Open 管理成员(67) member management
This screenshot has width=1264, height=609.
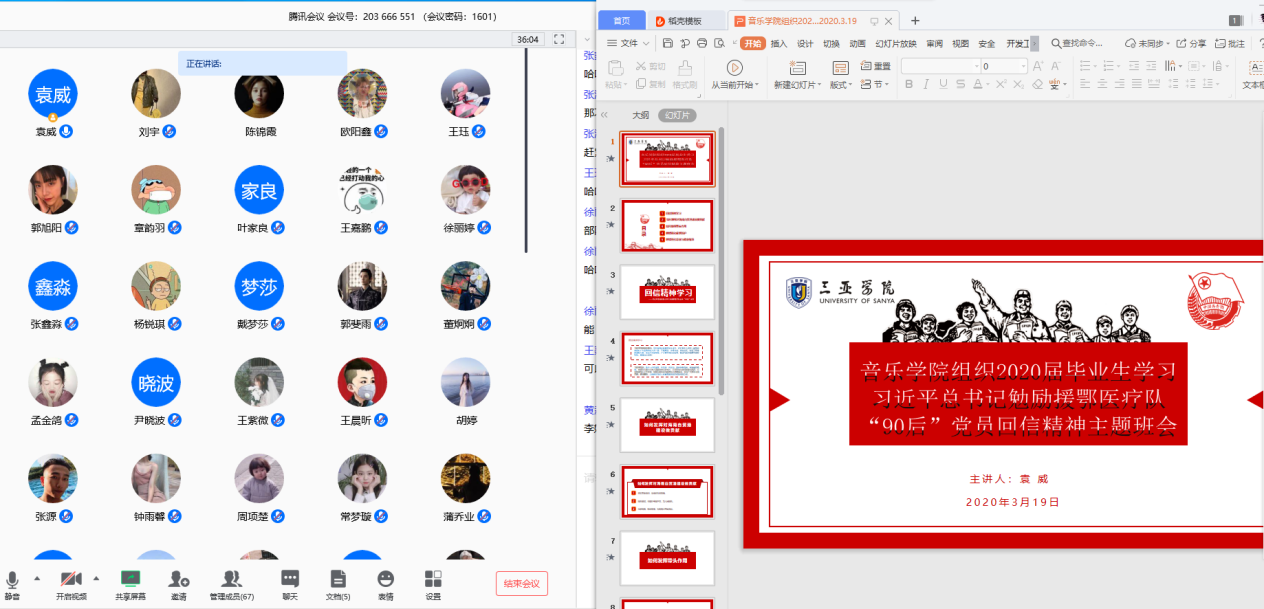(x=231, y=582)
